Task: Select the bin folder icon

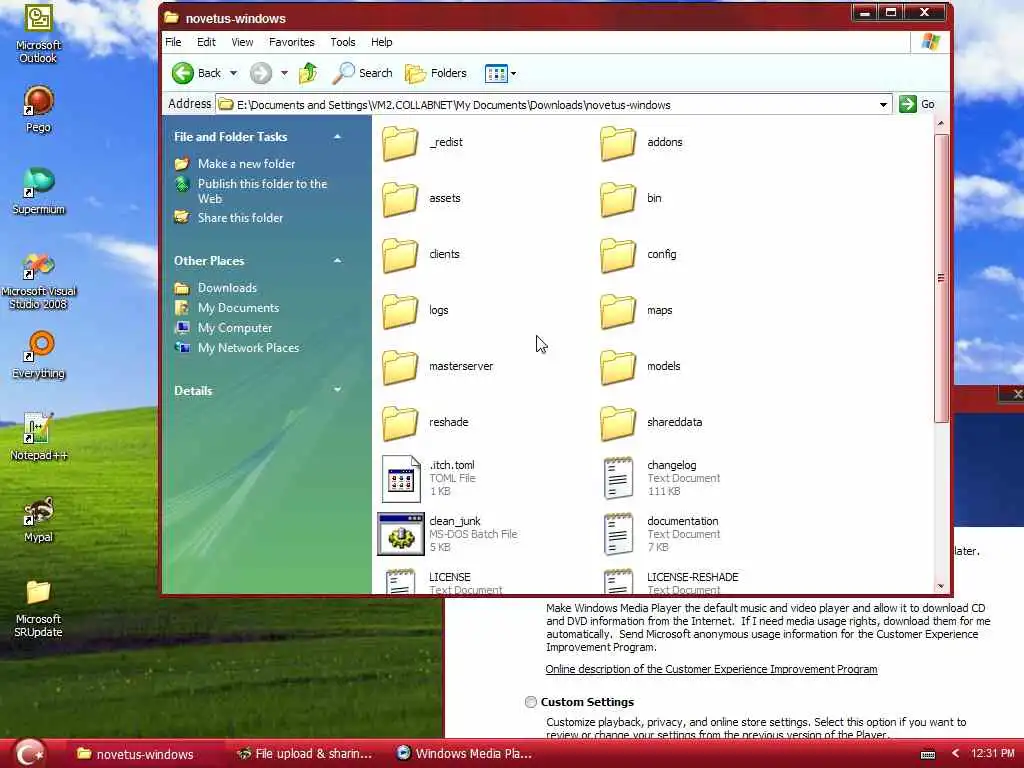Action: point(618,199)
